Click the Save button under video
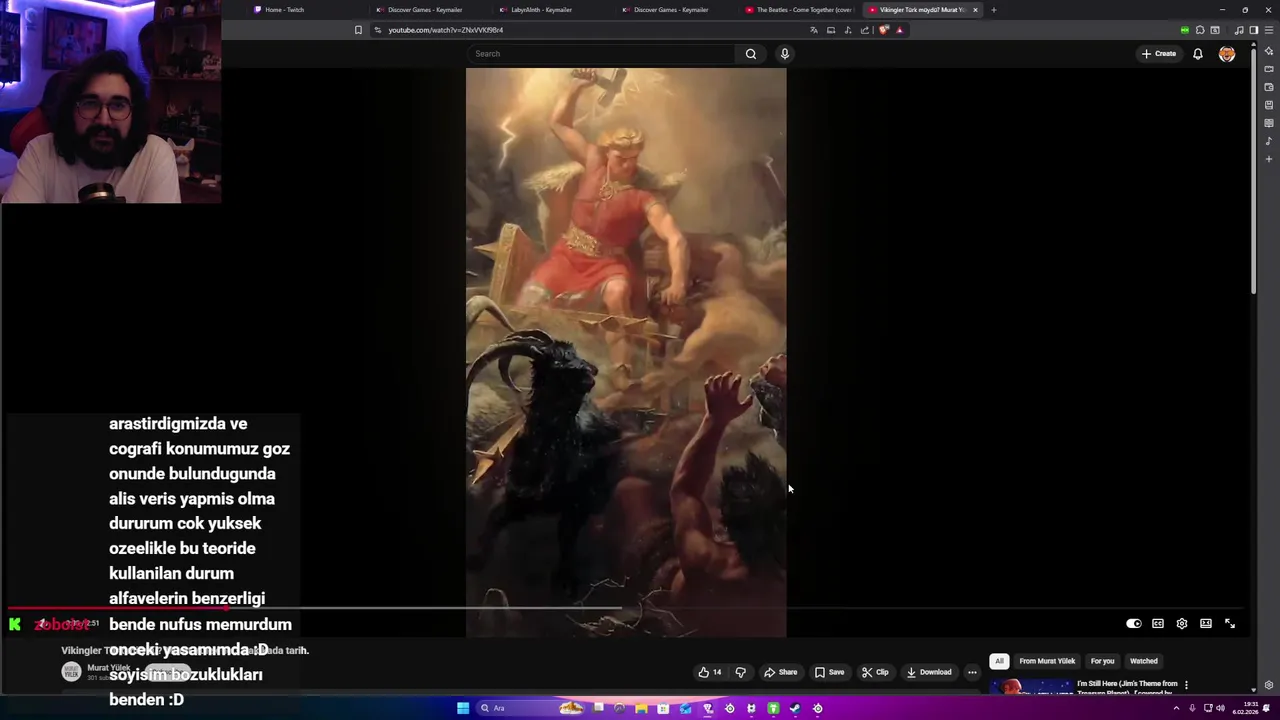 pyautogui.click(x=830, y=672)
